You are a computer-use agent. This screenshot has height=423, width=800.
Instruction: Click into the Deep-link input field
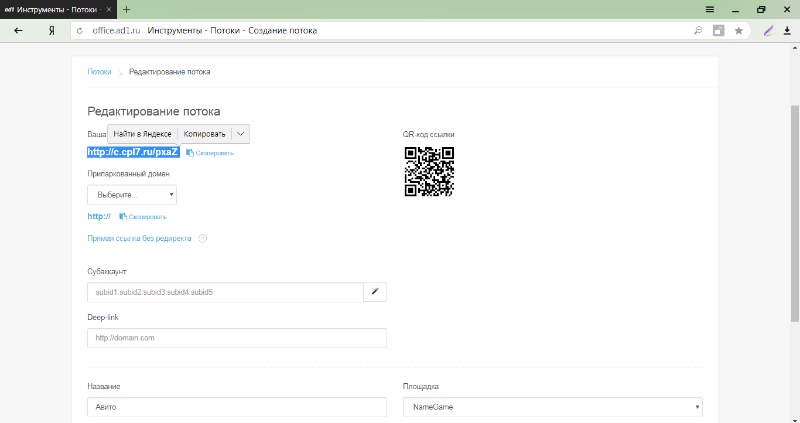[236, 338]
